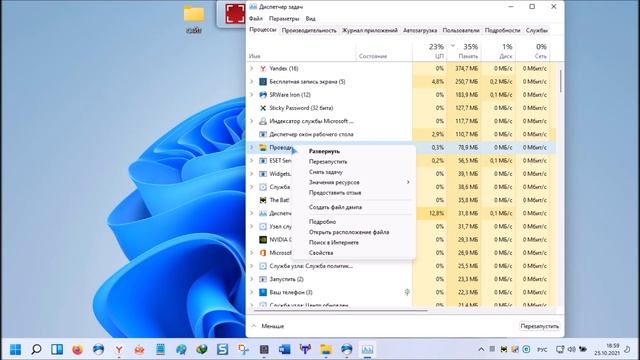
Task: Open Значения ресурсов submenu arrow
Action: click(408, 182)
